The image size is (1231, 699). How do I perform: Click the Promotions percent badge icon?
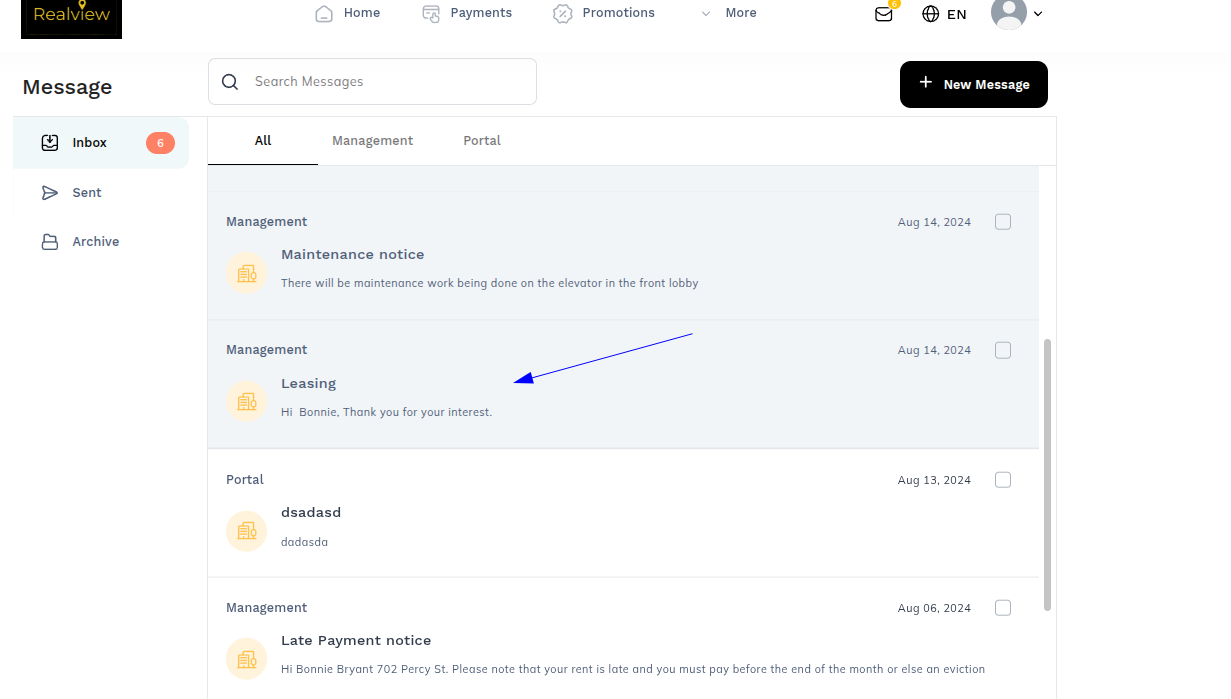coord(563,14)
